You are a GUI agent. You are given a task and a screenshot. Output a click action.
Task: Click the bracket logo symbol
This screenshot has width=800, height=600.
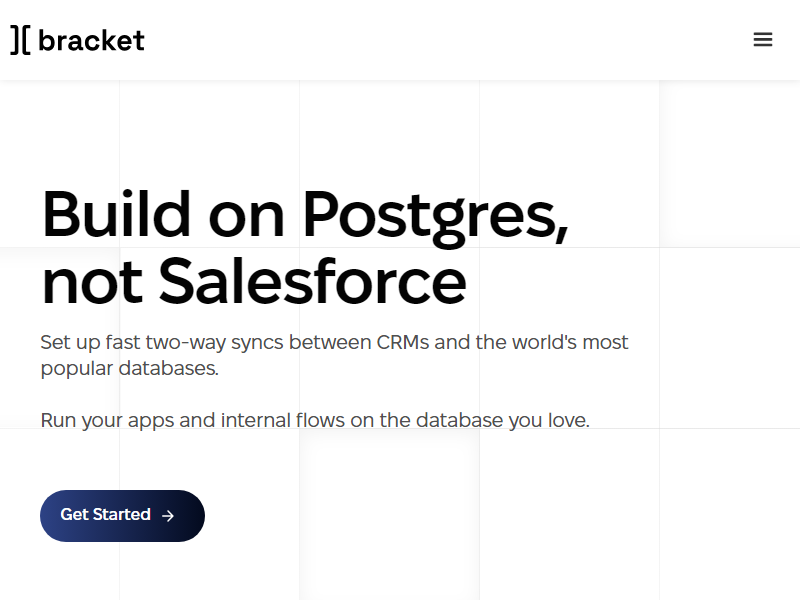20,40
